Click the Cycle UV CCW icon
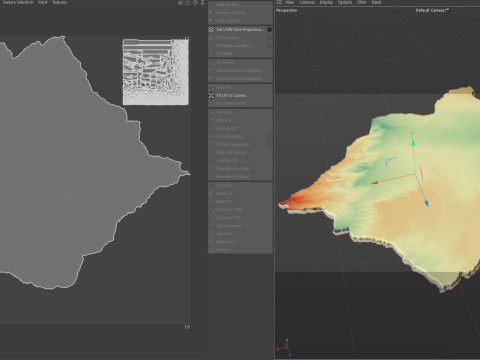Image resolution: width=480 pixels, height=360 pixels. [211, 210]
